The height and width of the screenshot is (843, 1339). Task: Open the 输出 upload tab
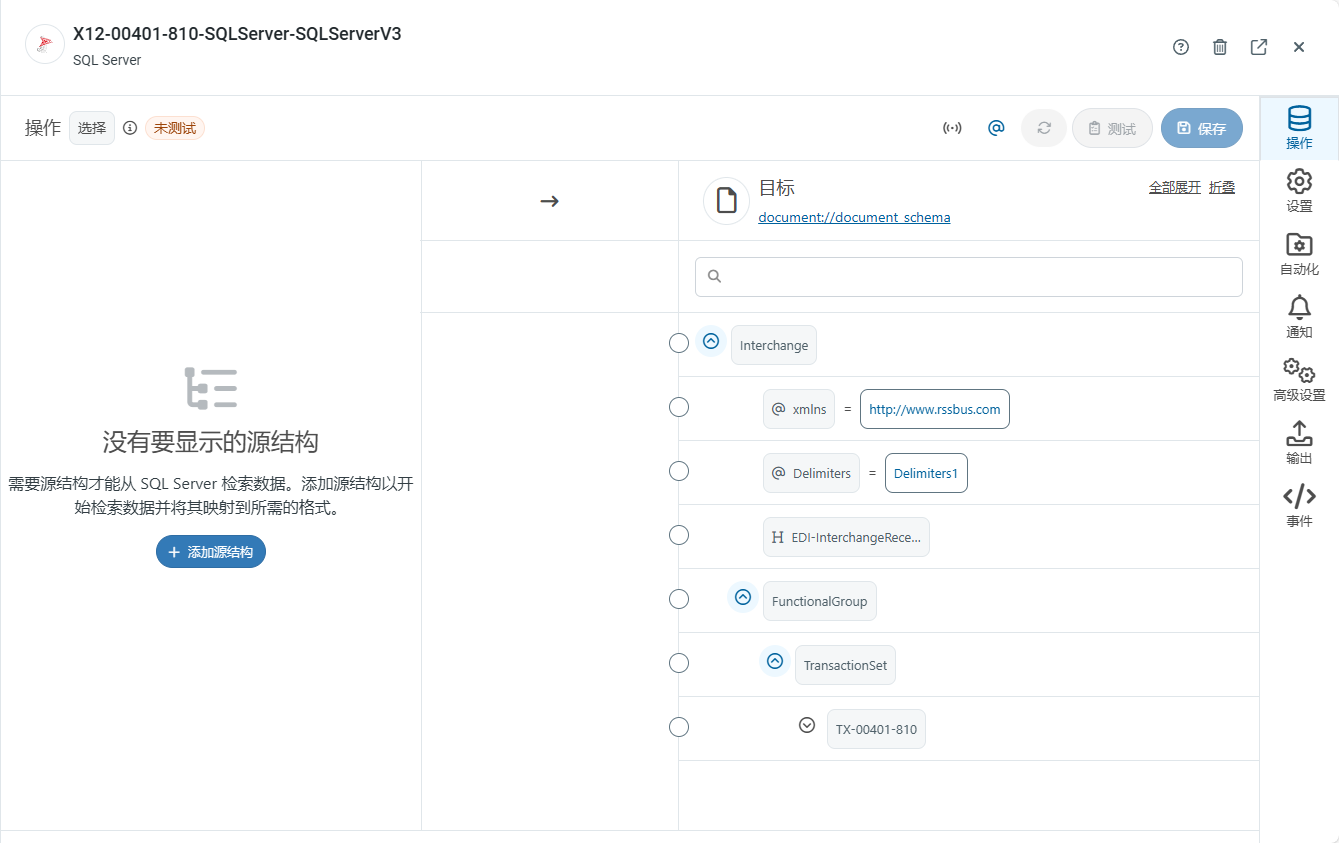1299,442
